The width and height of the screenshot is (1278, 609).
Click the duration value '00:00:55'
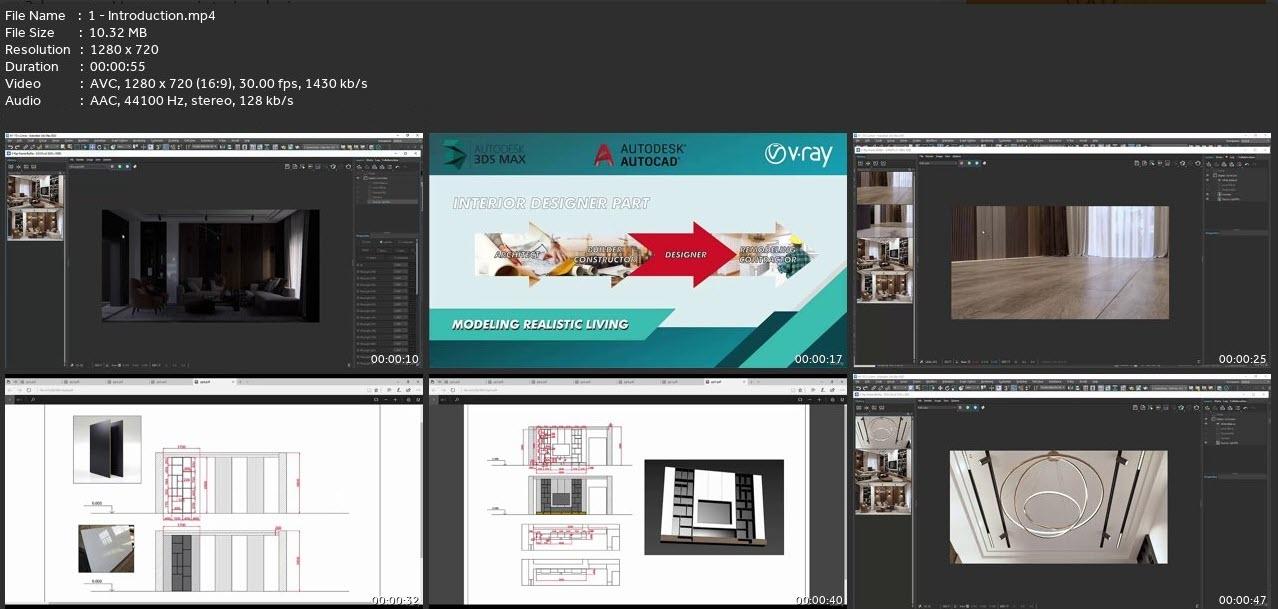[x=117, y=66]
